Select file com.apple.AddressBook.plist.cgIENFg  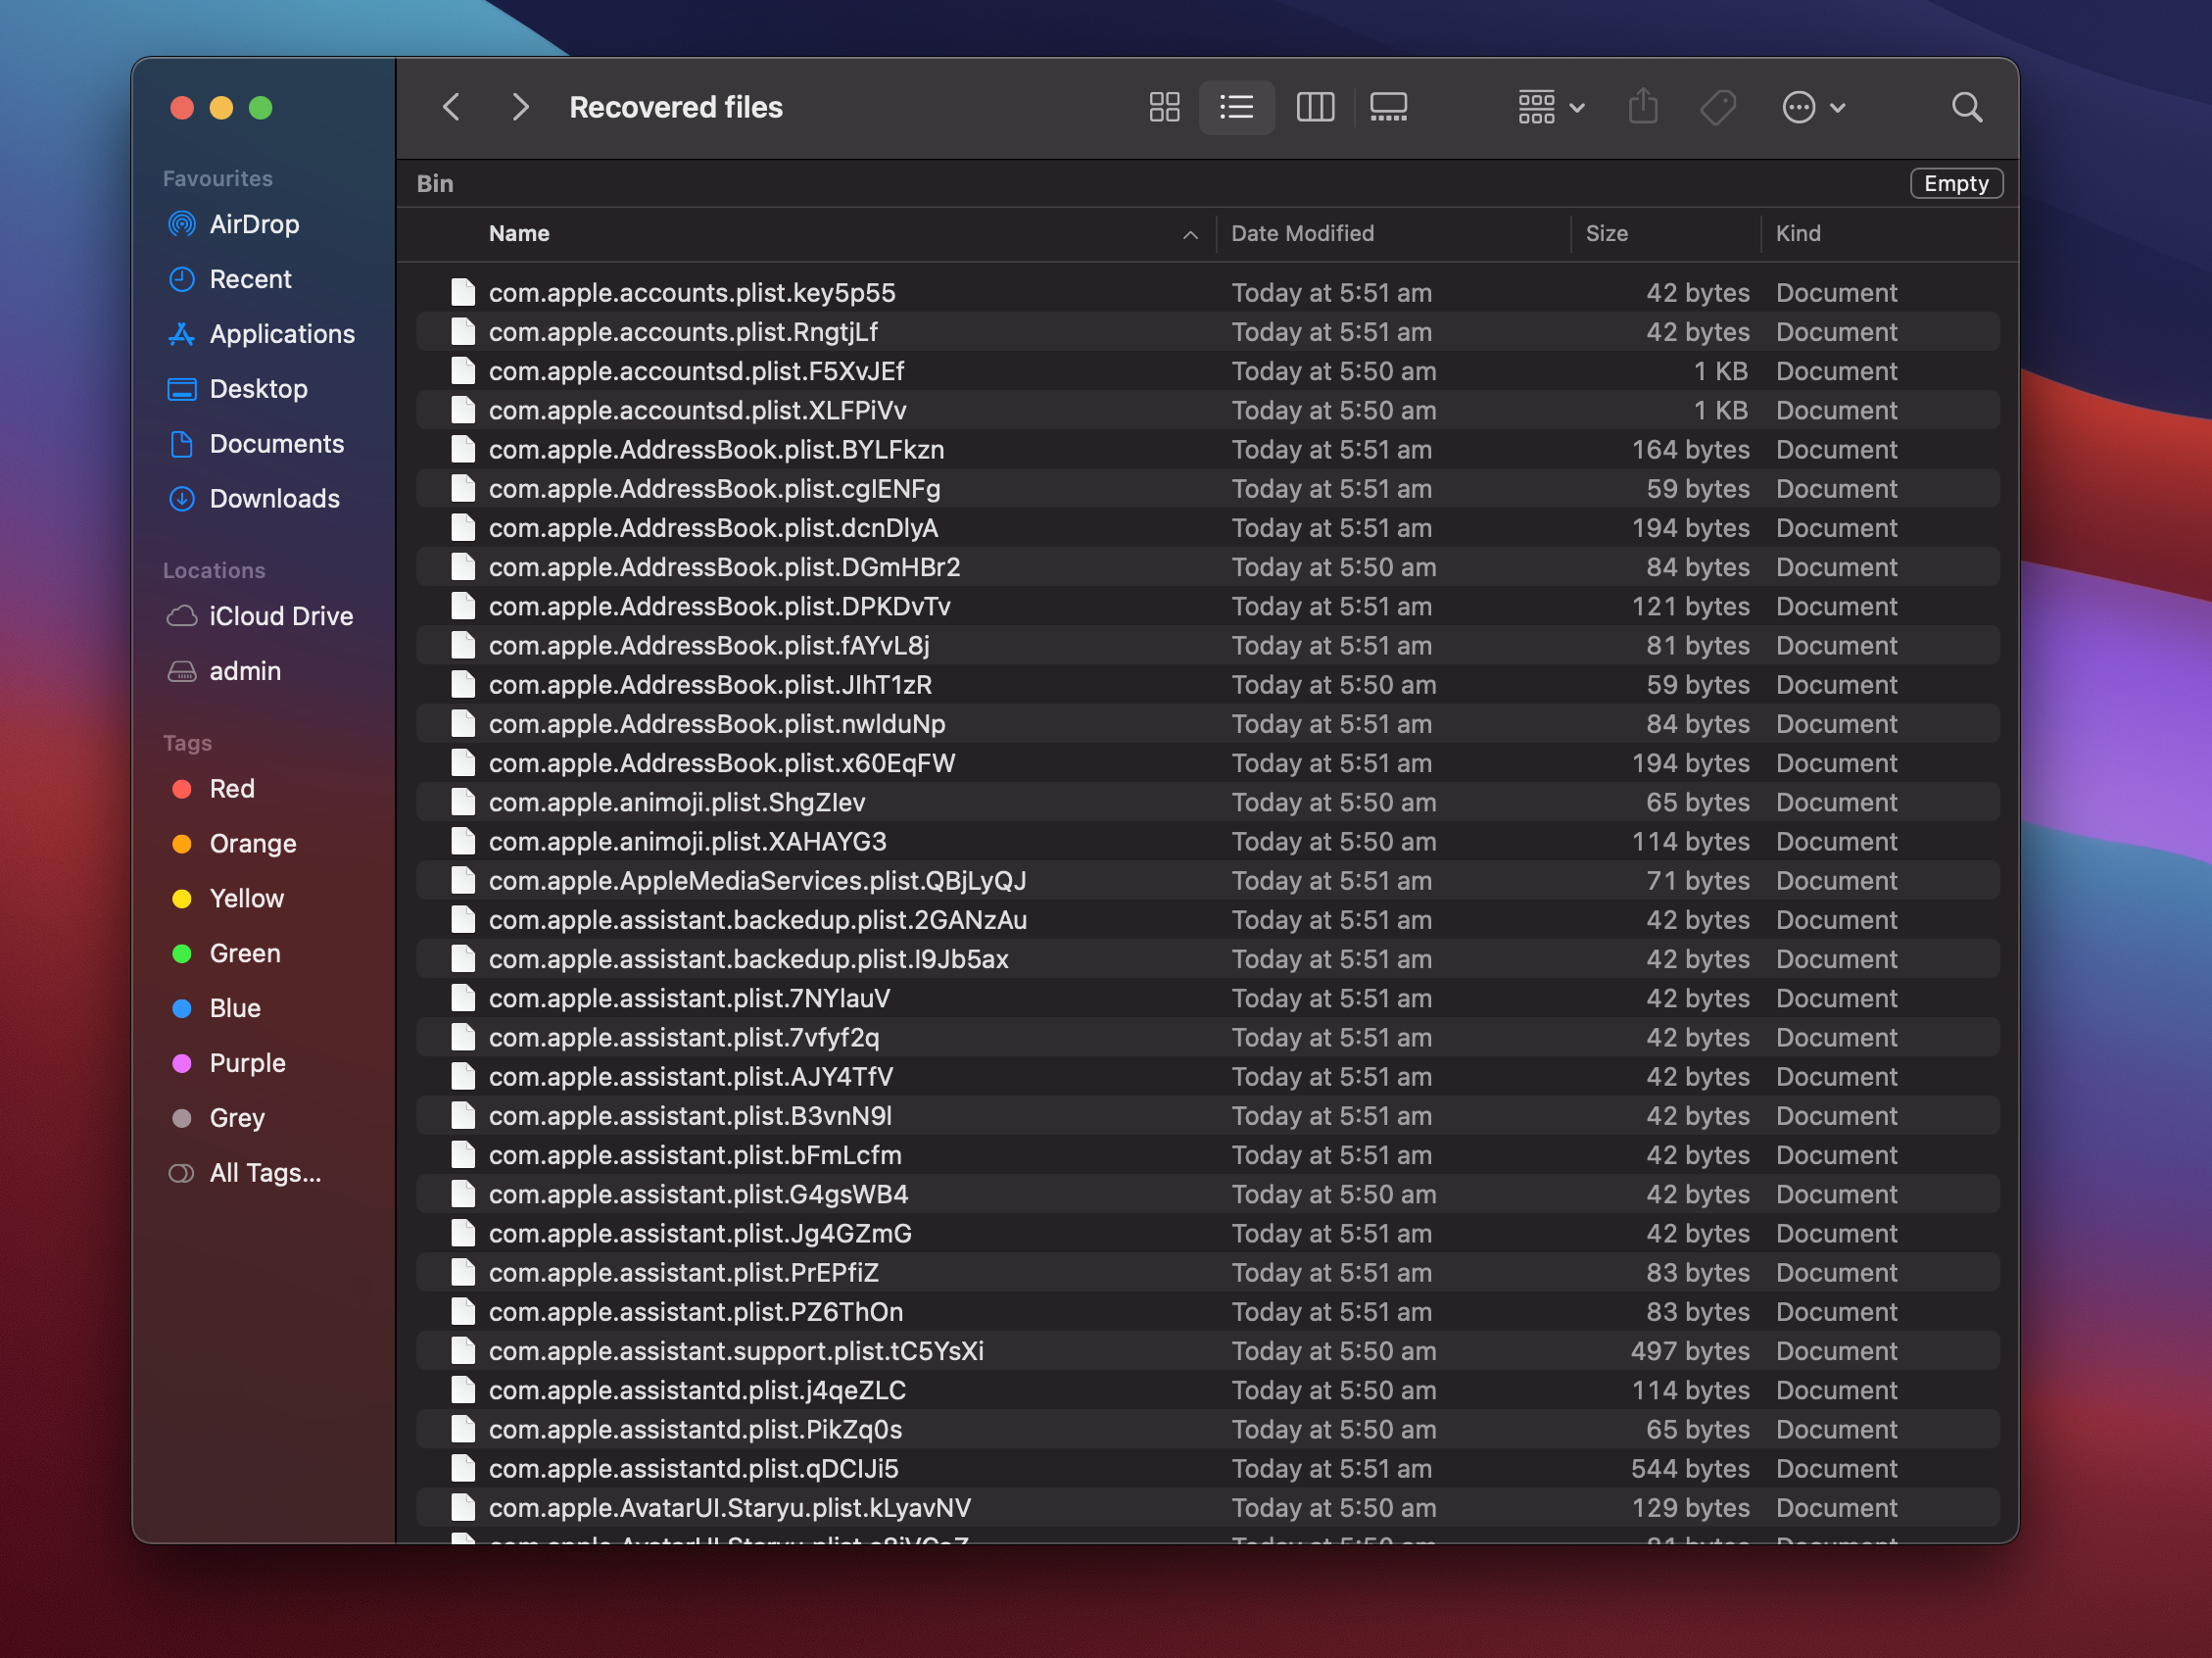(1207, 489)
